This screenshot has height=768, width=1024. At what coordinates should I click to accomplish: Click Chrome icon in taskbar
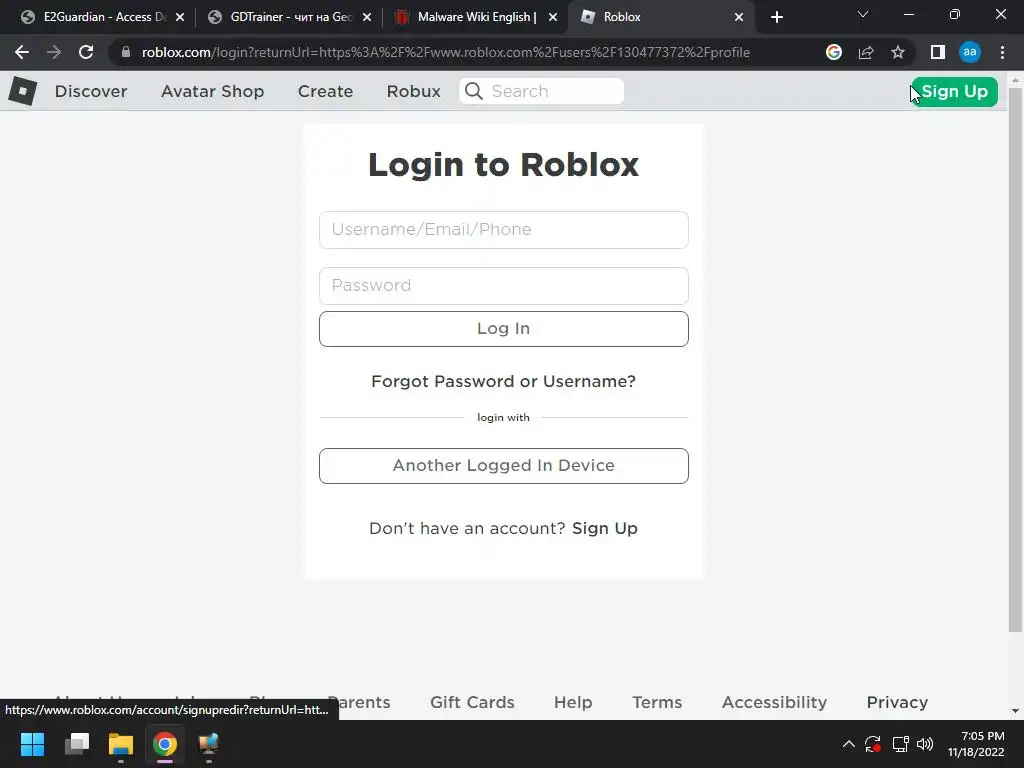(165, 744)
